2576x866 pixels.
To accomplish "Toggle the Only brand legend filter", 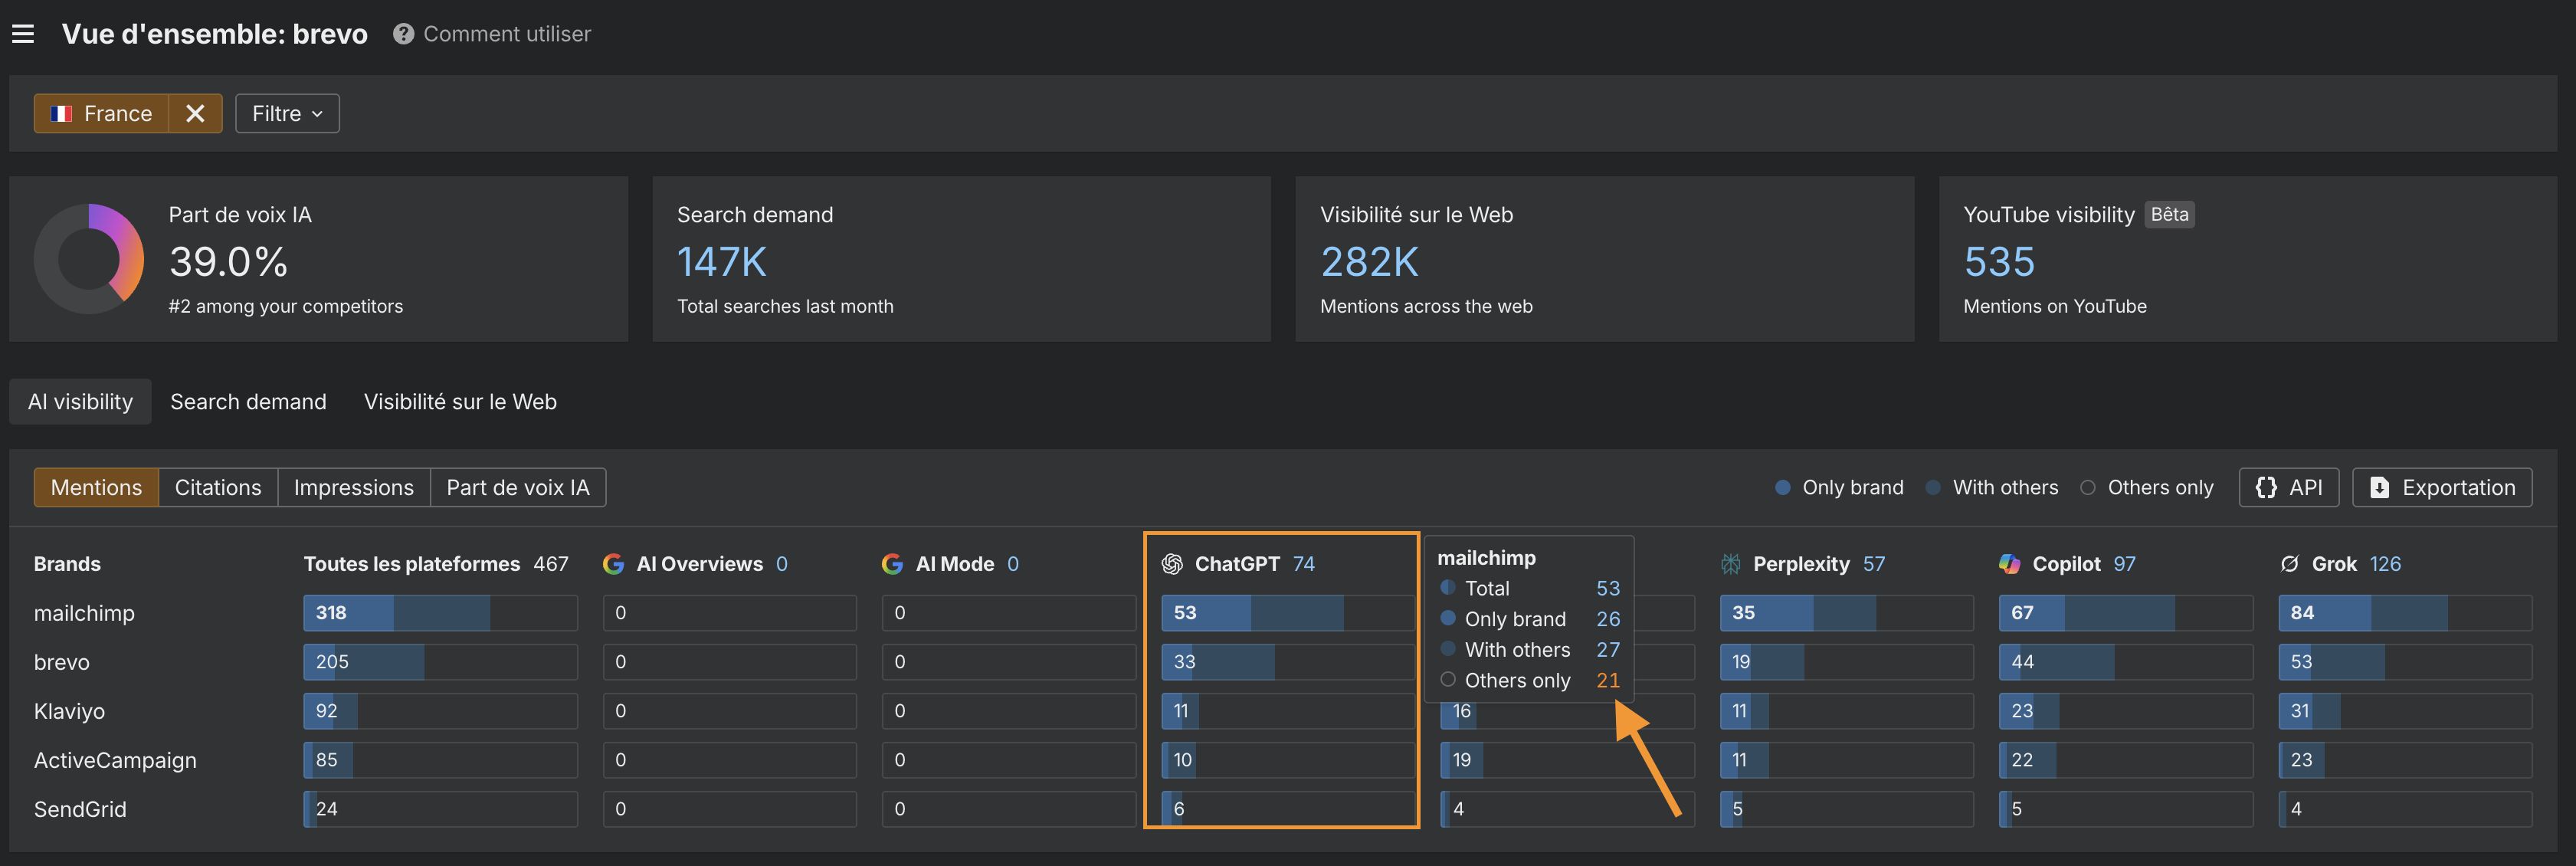I will point(1839,487).
